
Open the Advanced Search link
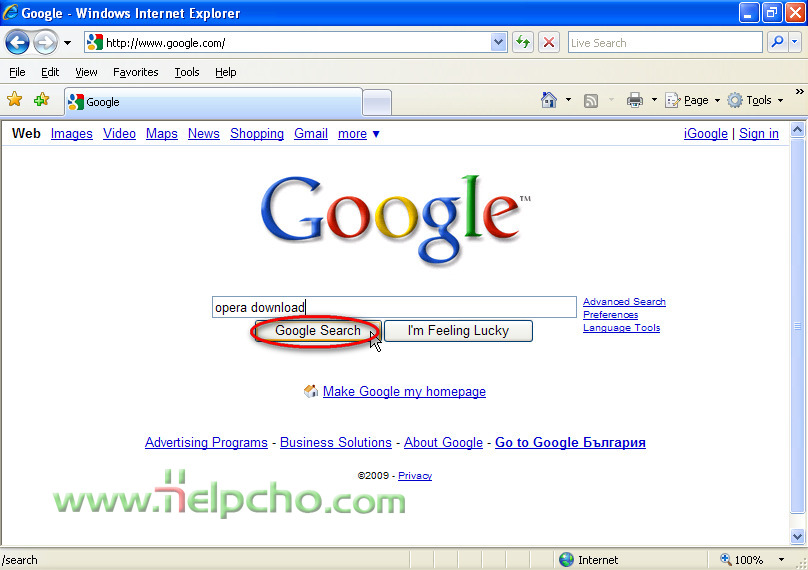coord(624,301)
